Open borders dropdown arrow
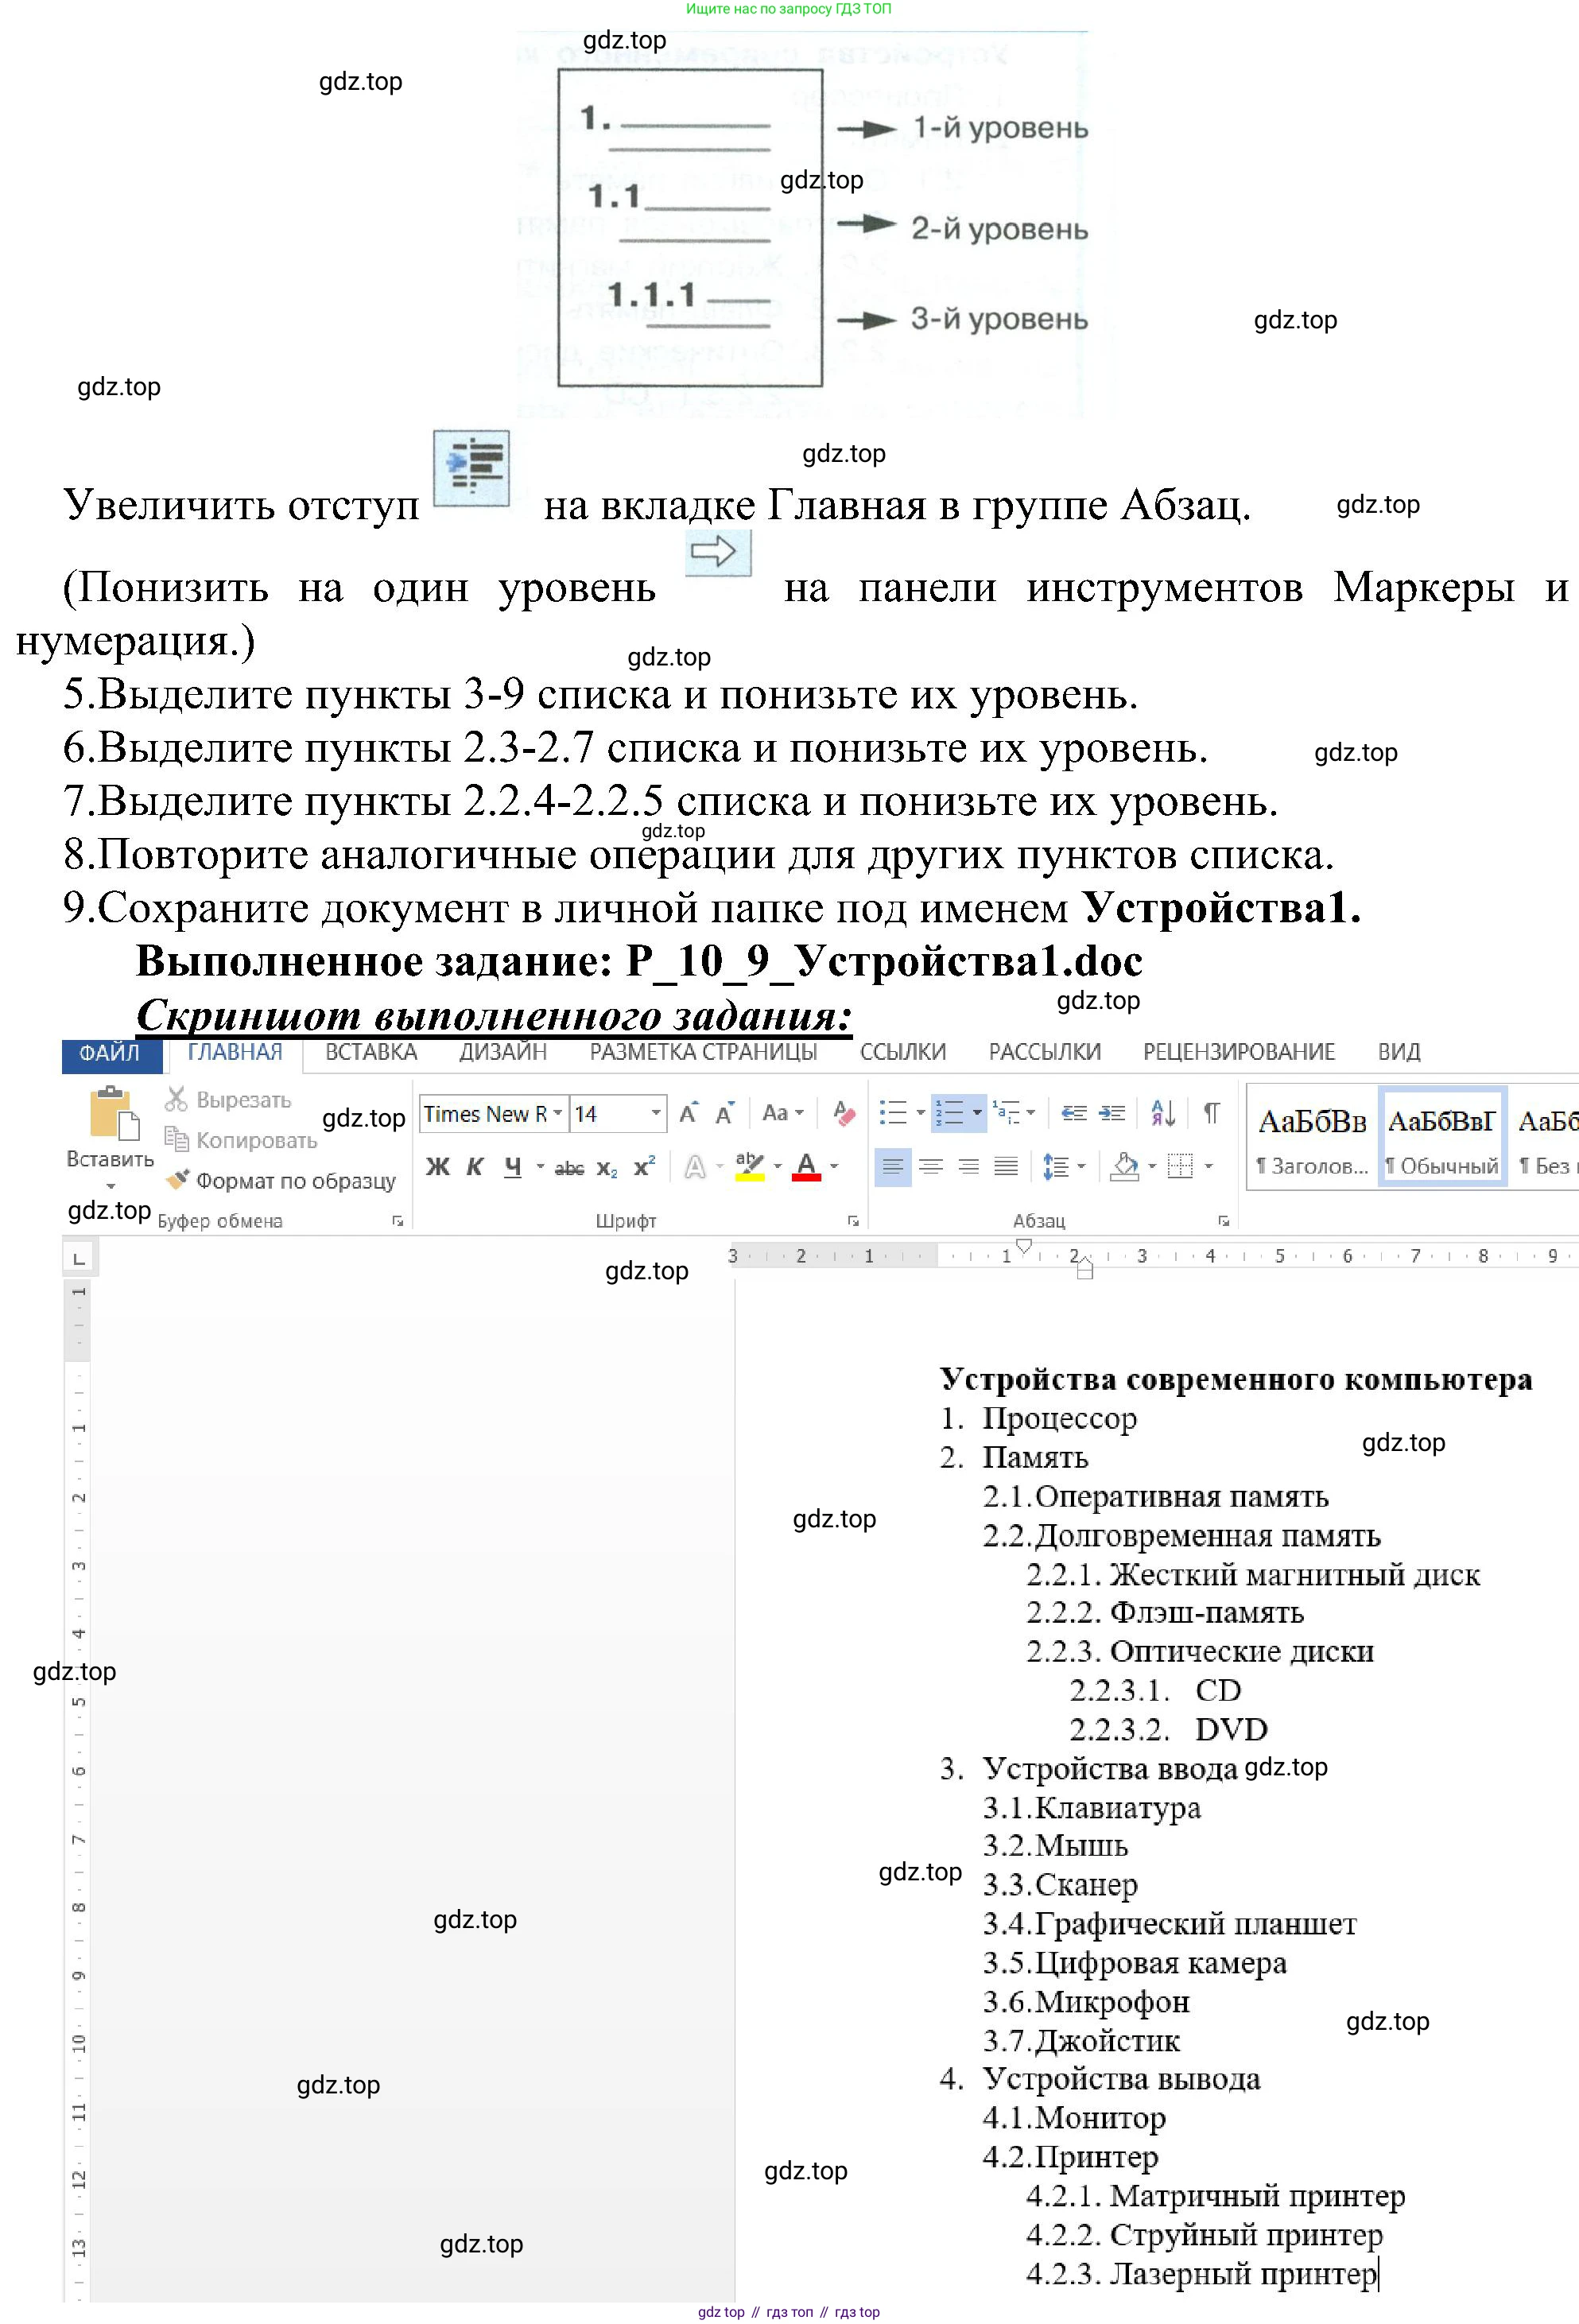The height and width of the screenshot is (2324, 1579). click(x=1208, y=1166)
